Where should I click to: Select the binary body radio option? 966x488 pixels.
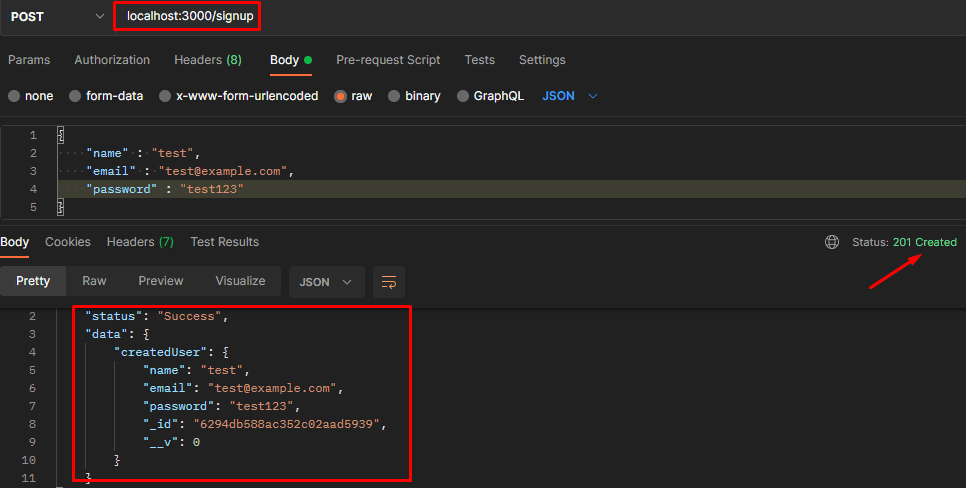click(x=395, y=96)
